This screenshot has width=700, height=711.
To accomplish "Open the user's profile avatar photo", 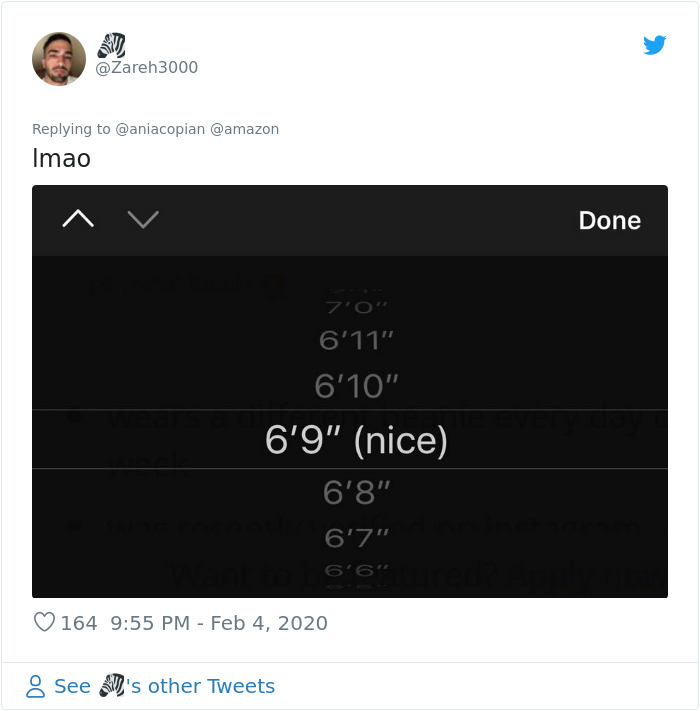I will [x=59, y=58].
